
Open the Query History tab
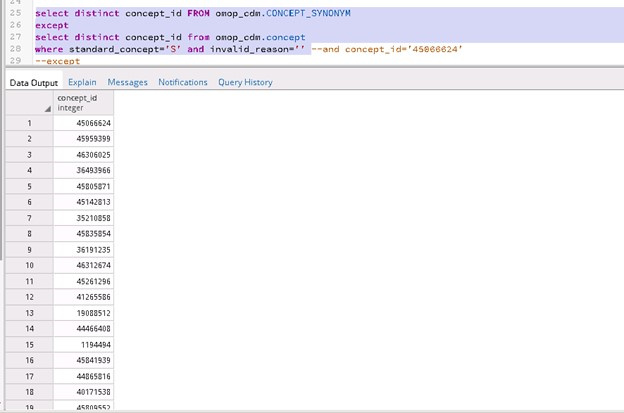click(245, 82)
